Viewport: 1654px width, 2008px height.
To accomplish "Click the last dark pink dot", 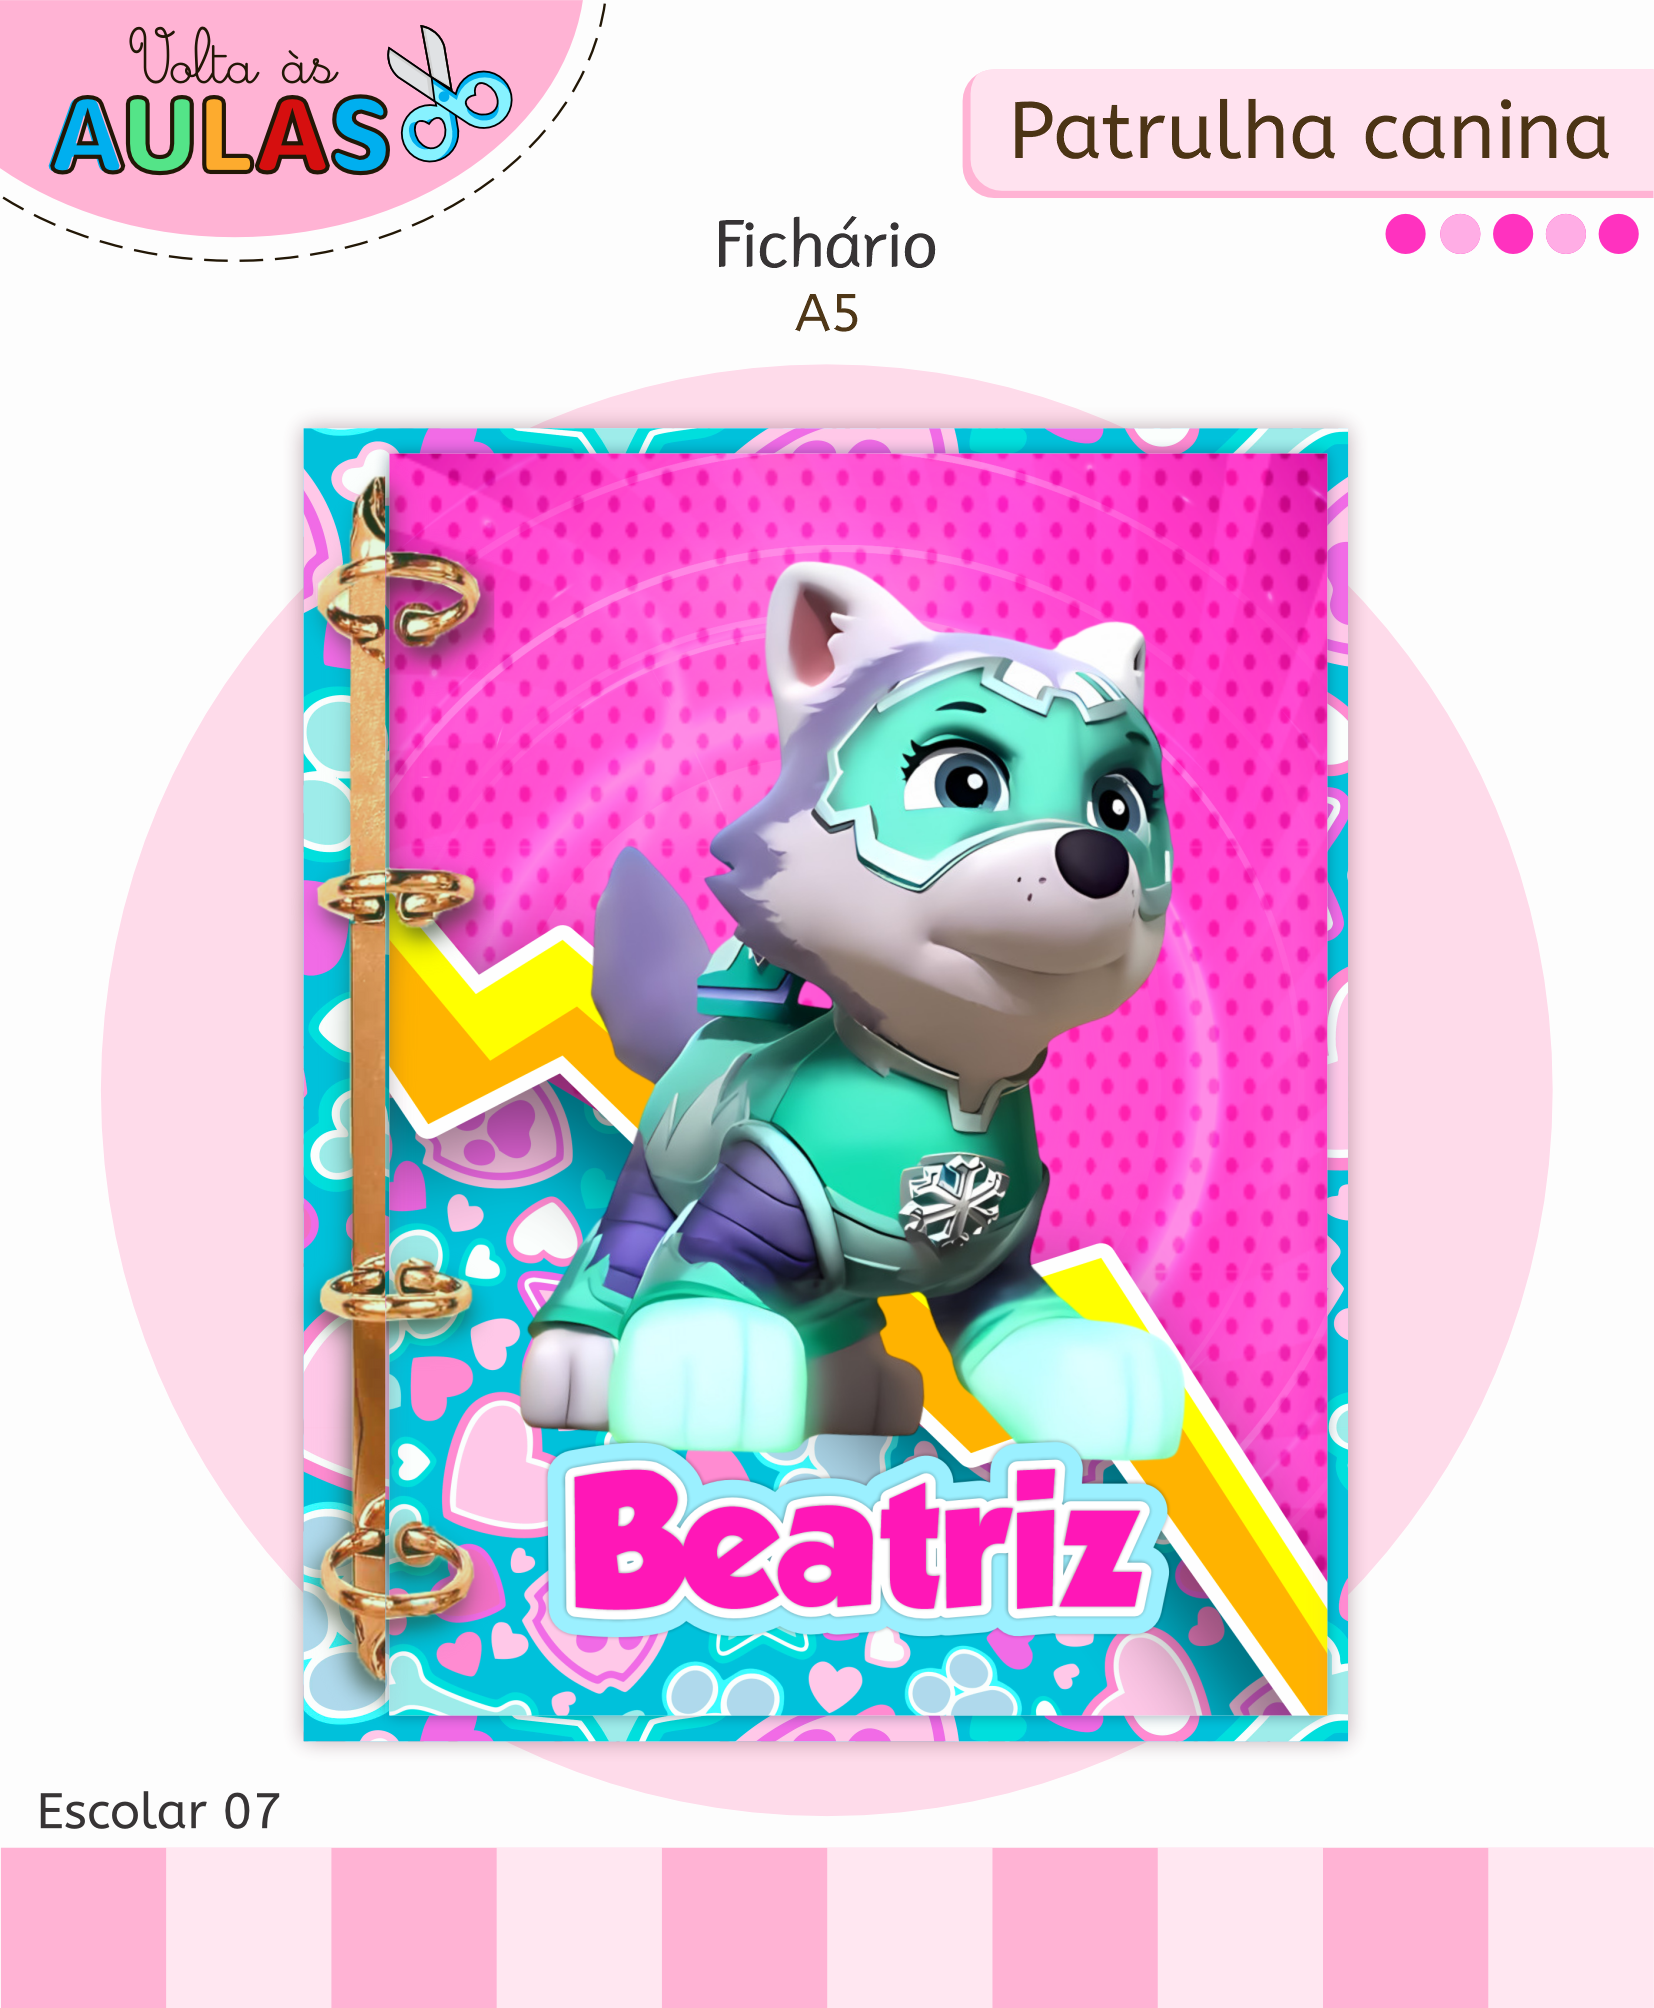I will [x=1618, y=234].
